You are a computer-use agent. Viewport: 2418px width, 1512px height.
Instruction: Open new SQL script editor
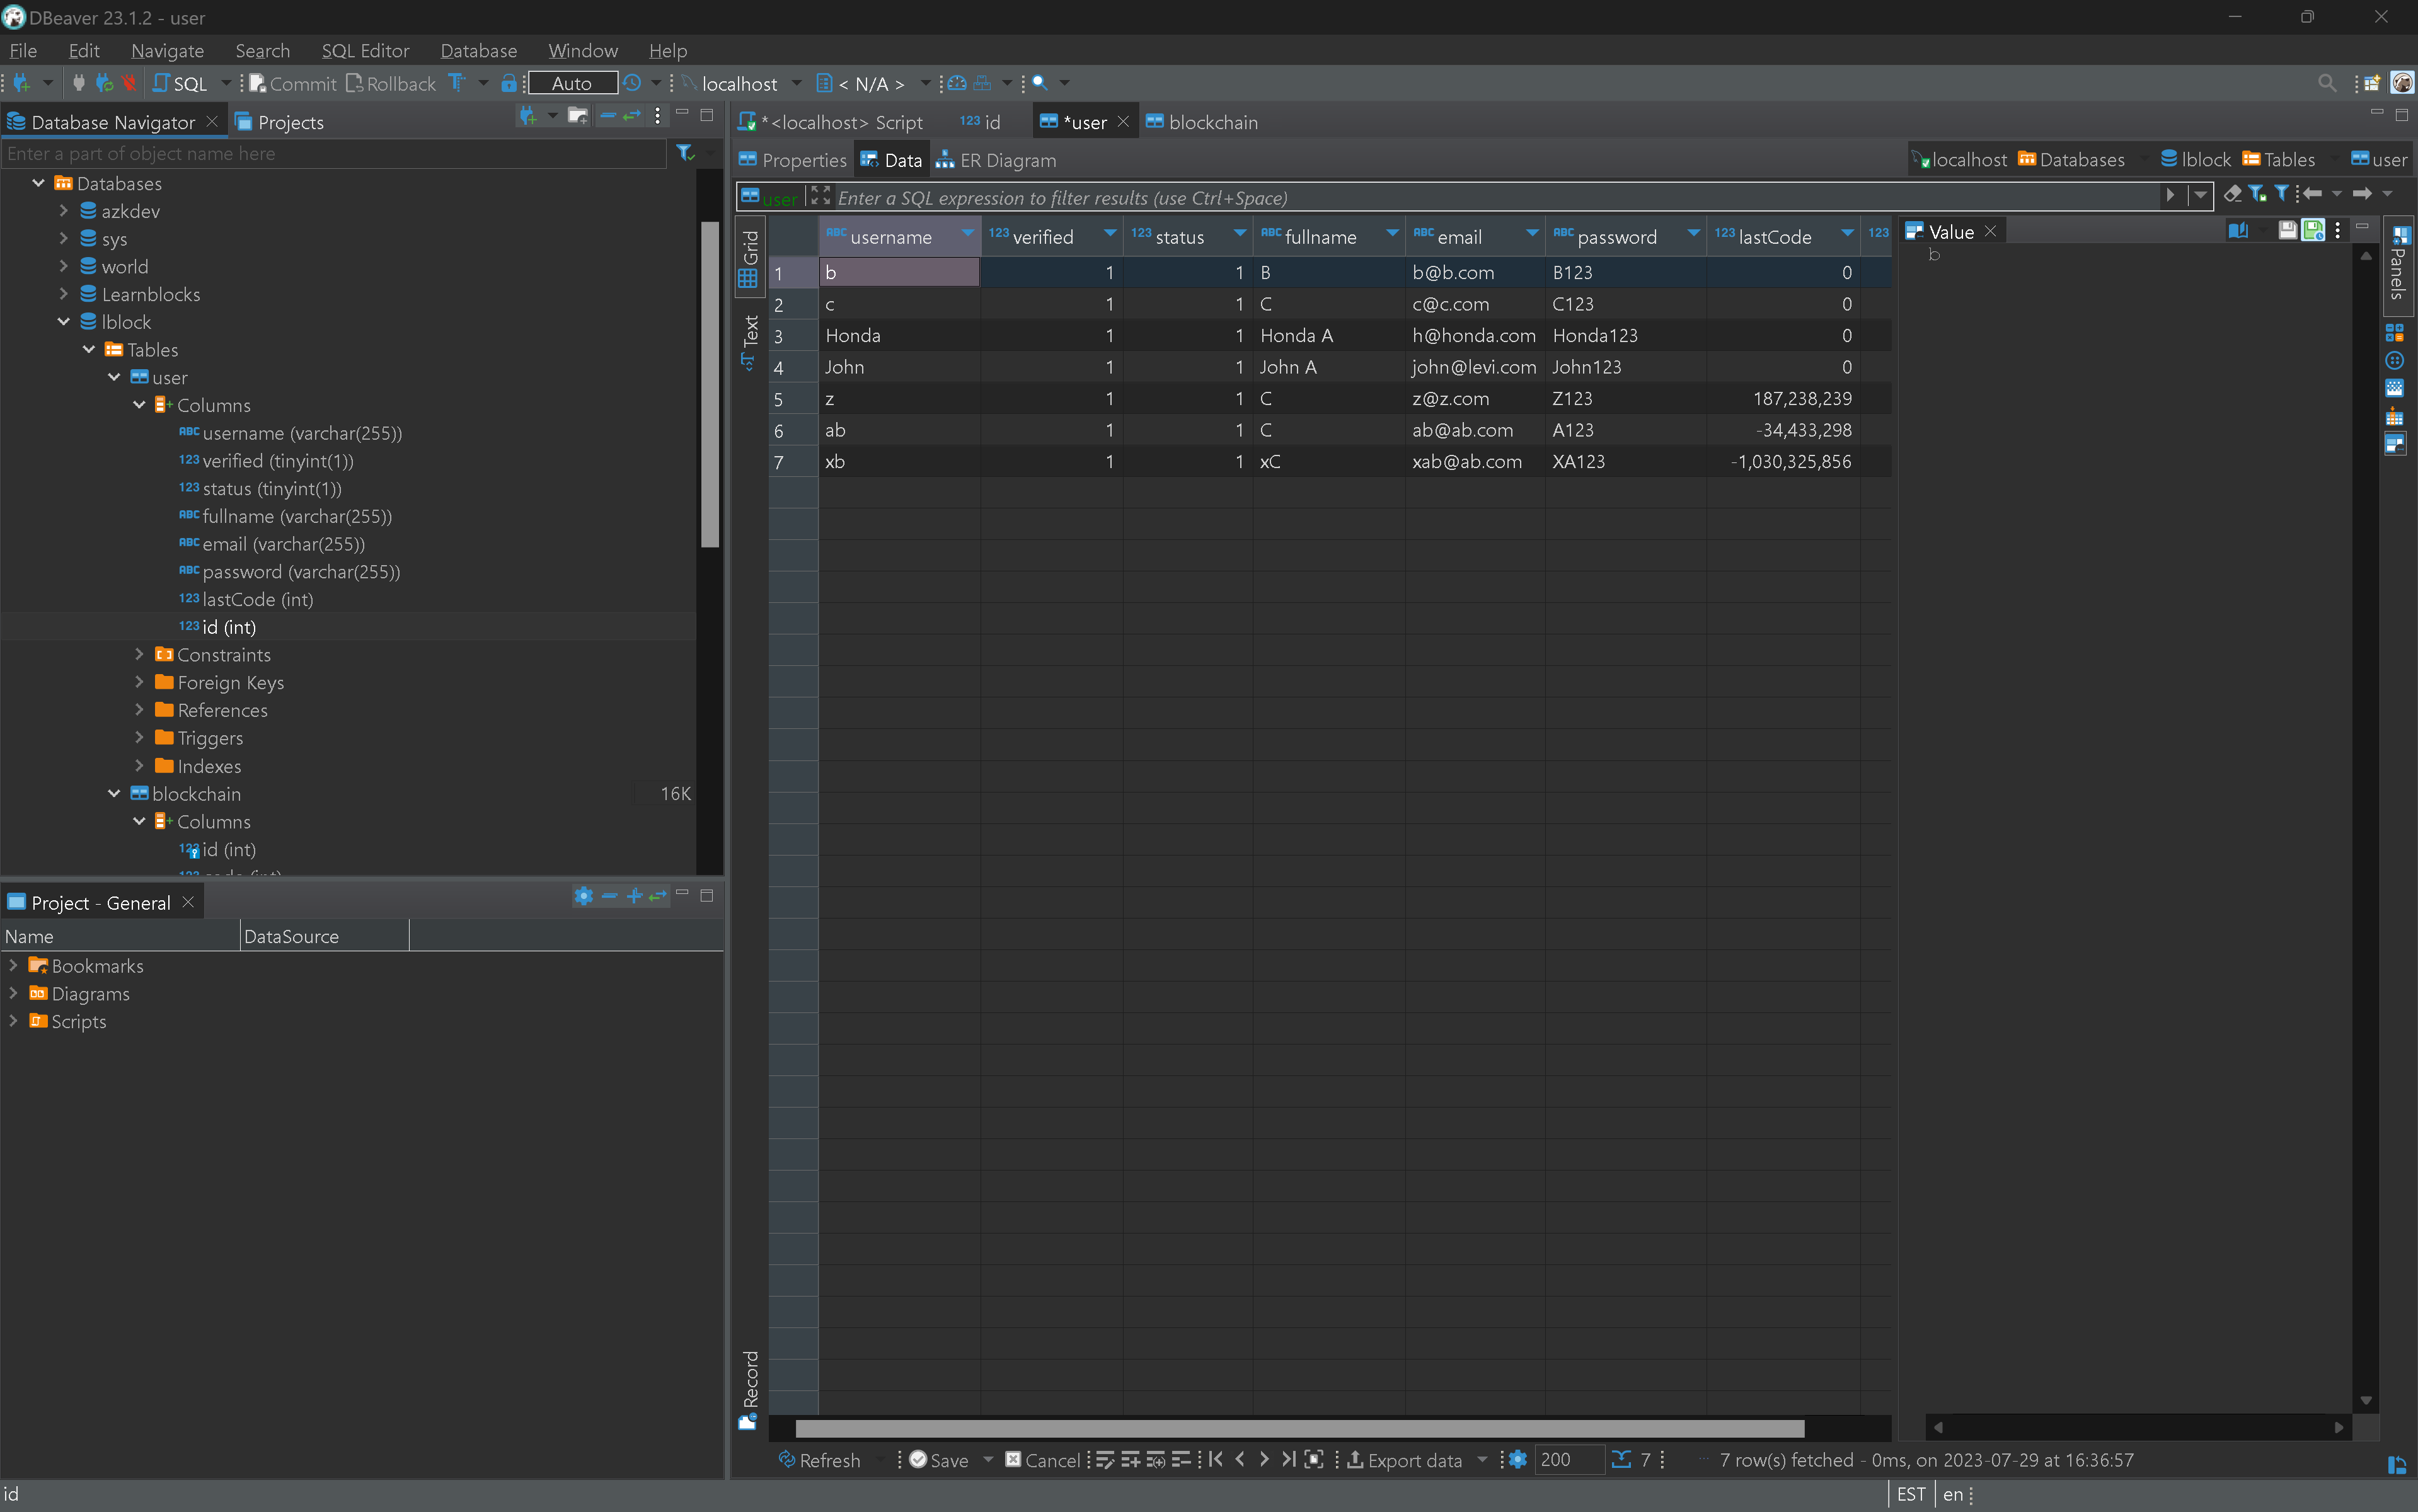coord(180,83)
